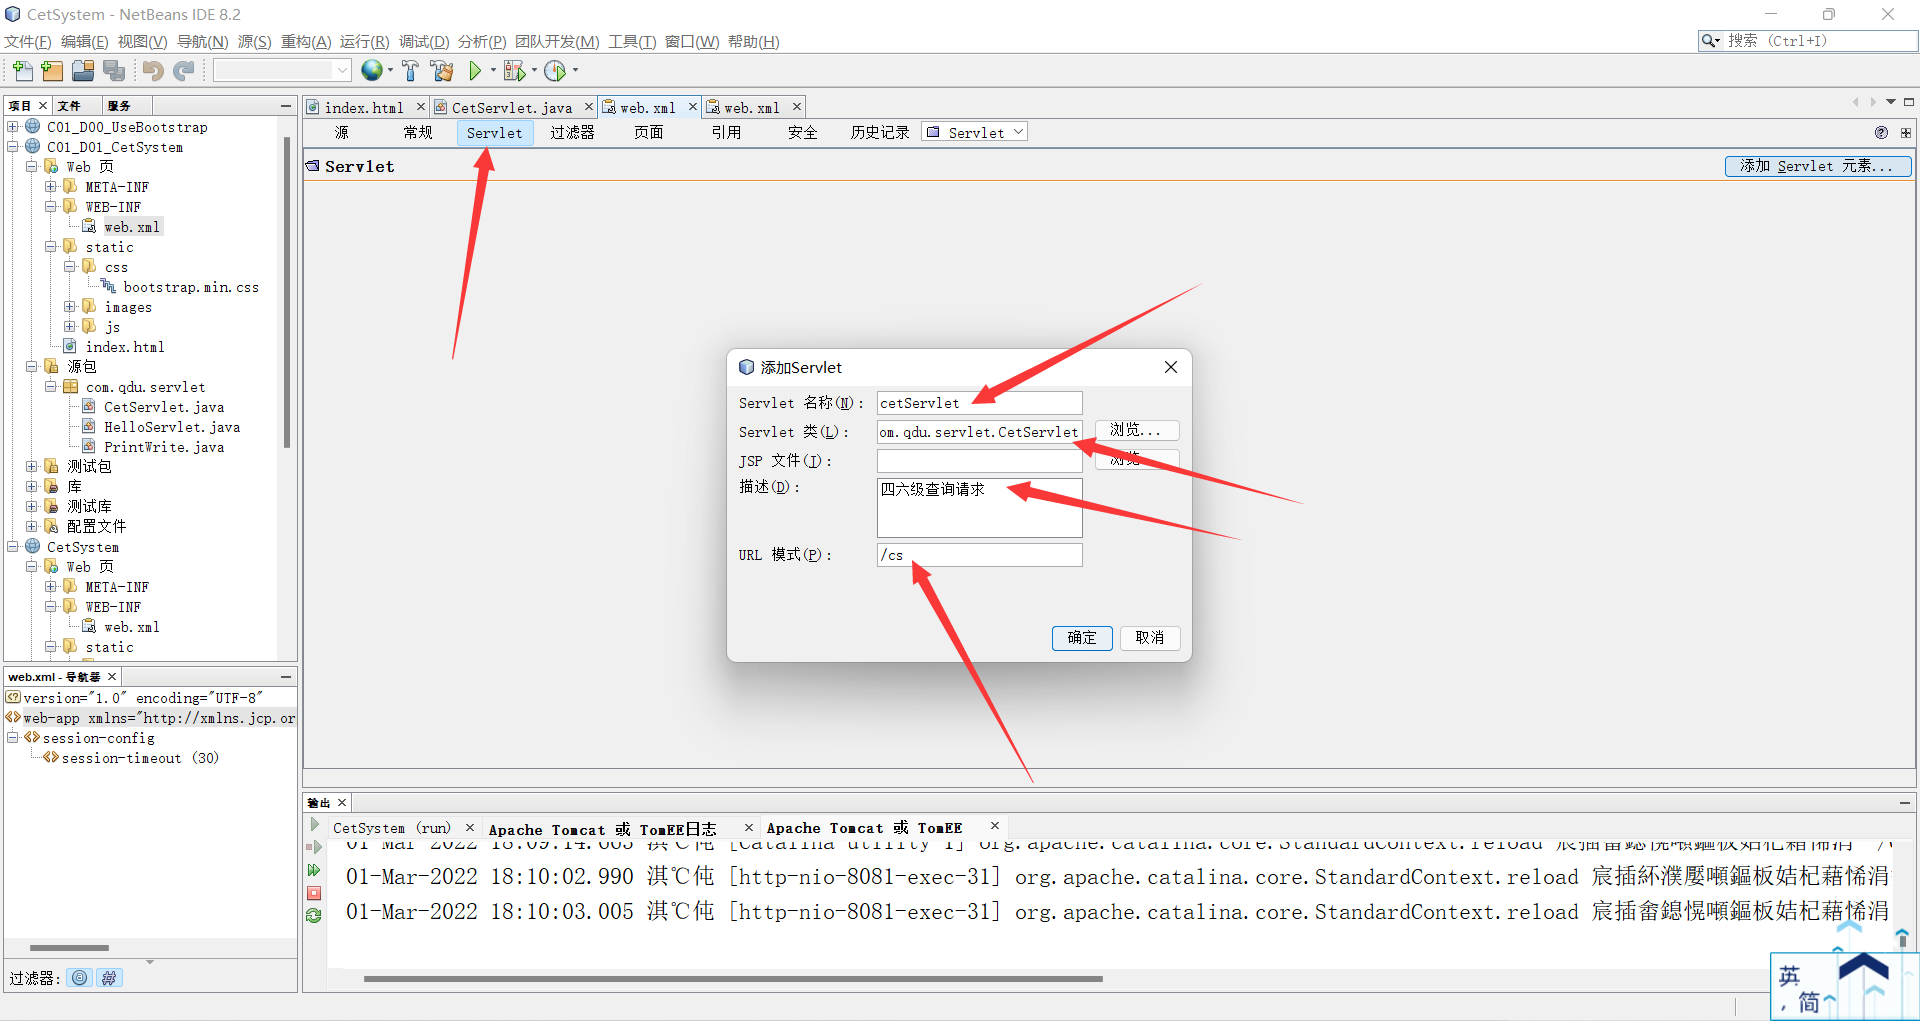Expand the 配置文件 node
Image resolution: width=1920 pixels, height=1021 pixels.
tap(32, 527)
